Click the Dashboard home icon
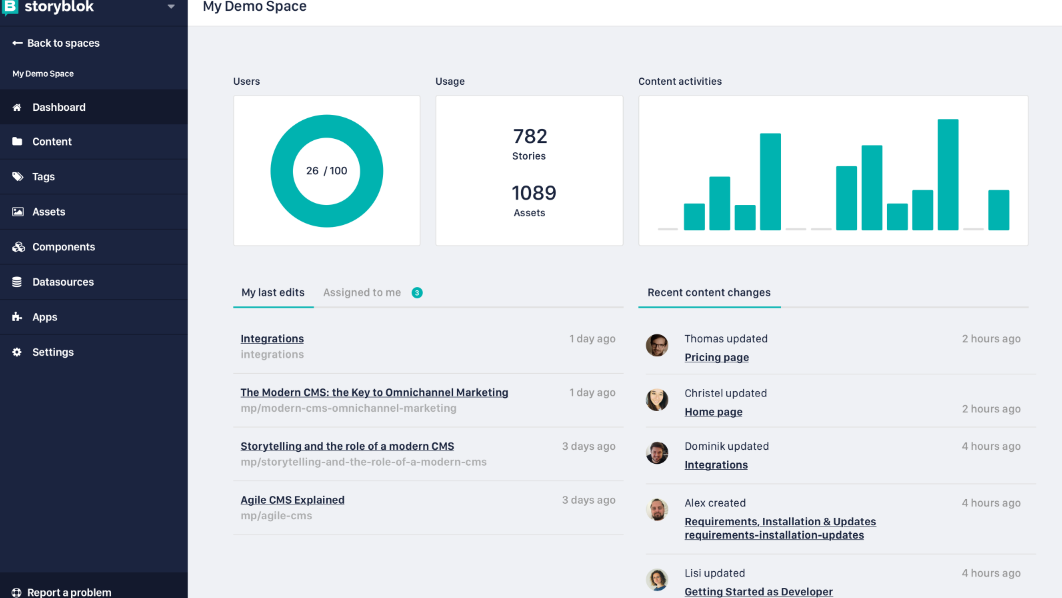1062x598 pixels. pyautogui.click(x=17, y=107)
